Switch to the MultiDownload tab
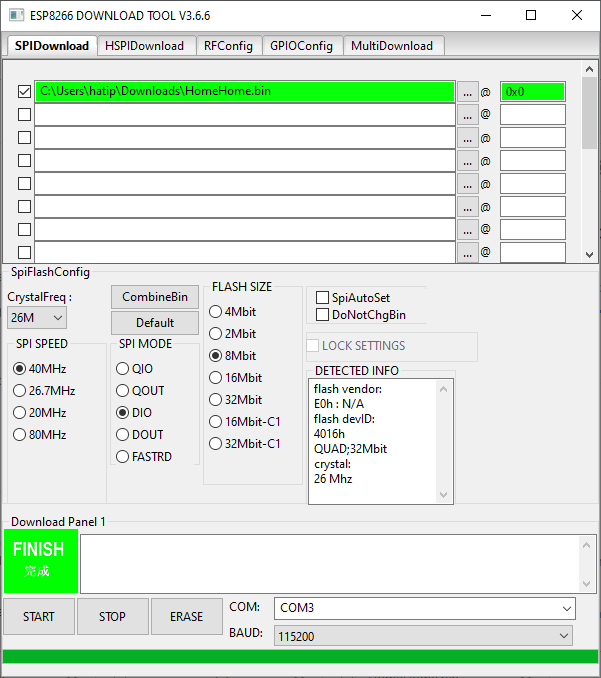The height and width of the screenshot is (678, 601). [x=392, y=46]
